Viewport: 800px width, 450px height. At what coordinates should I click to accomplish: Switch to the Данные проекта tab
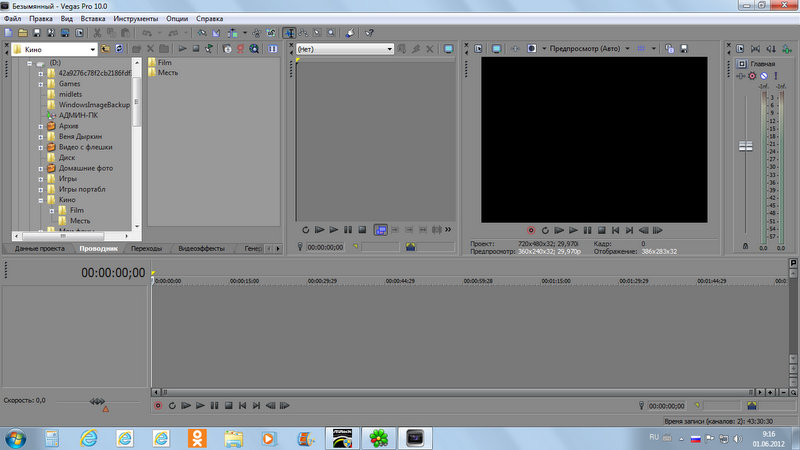point(40,248)
